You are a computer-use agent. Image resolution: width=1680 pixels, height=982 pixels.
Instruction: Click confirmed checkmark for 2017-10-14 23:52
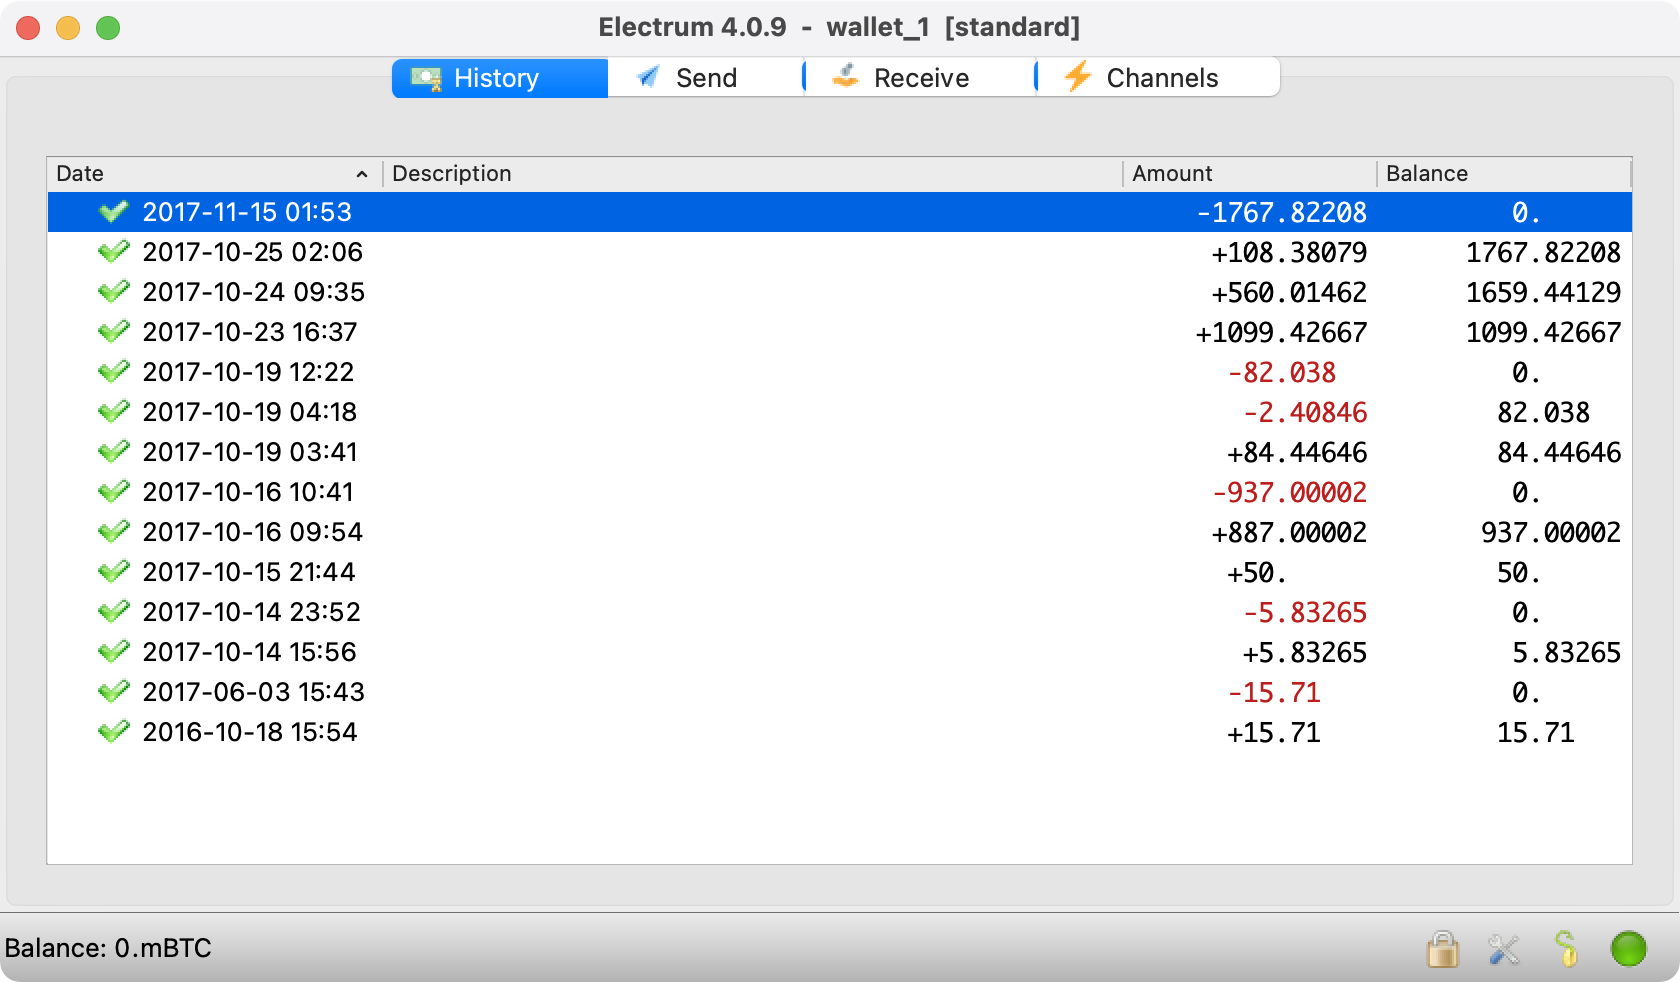(x=114, y=611)
